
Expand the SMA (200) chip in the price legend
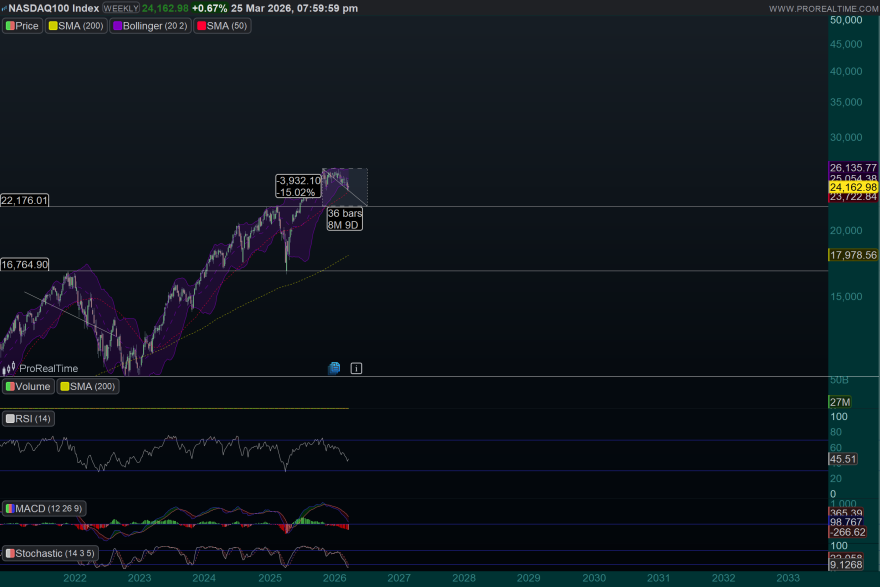(76, 26)
